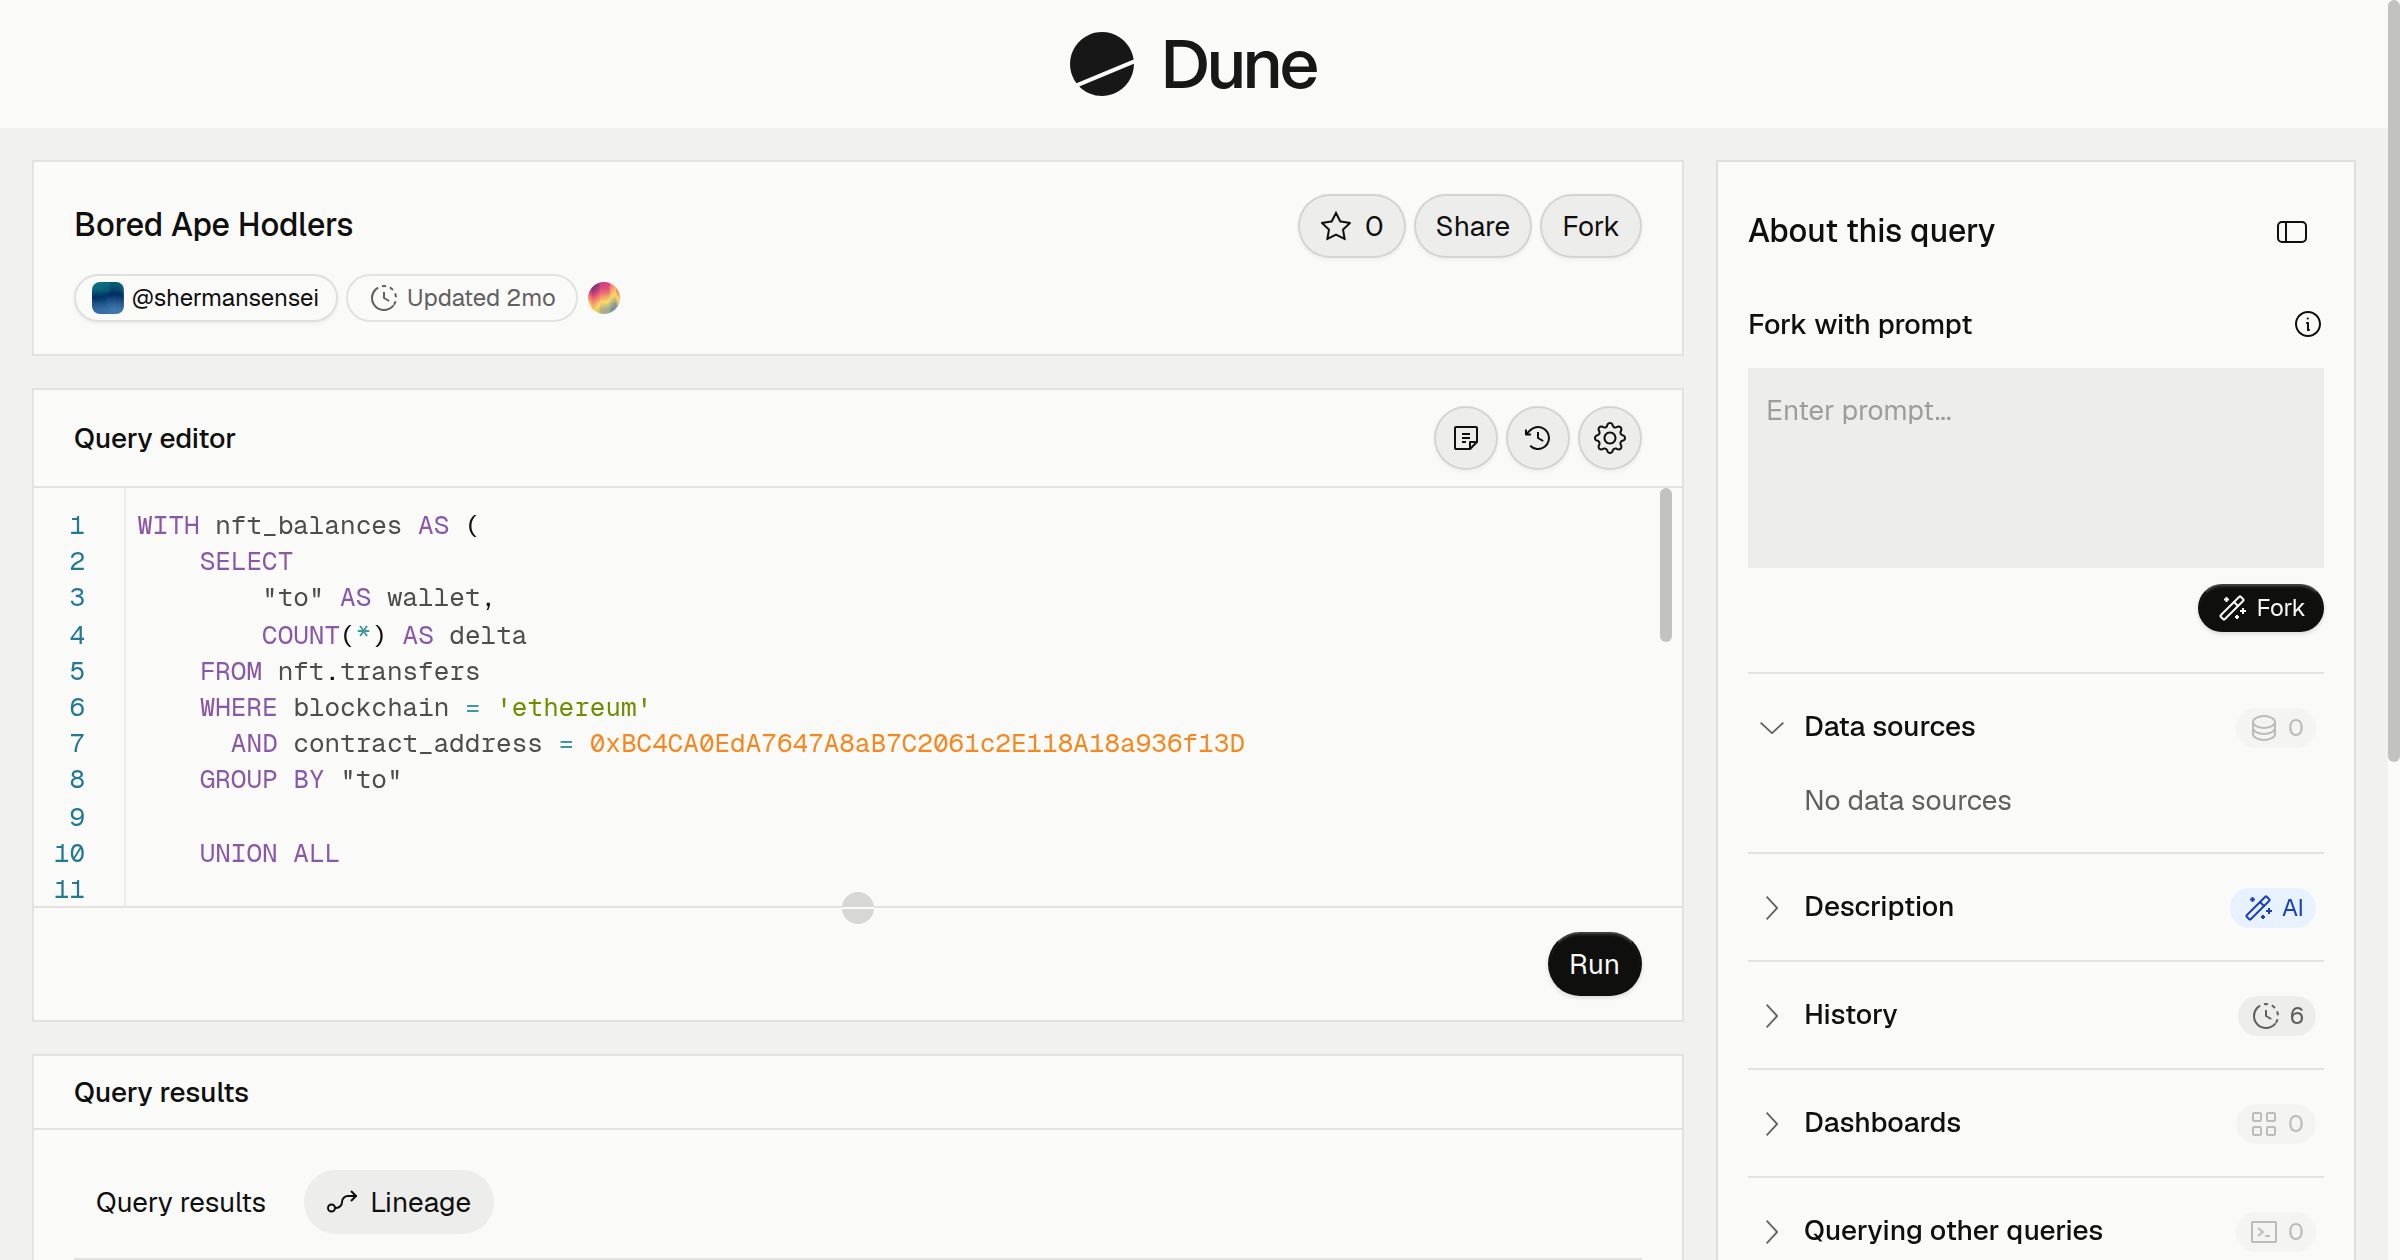Click the shermansensei profile avatar
The height and width of the screenshot is (1260, 2400).
point(107,298)
